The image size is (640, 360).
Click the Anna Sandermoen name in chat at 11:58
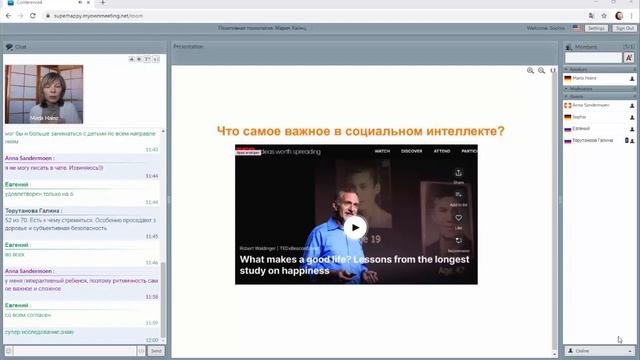[28, 271]
